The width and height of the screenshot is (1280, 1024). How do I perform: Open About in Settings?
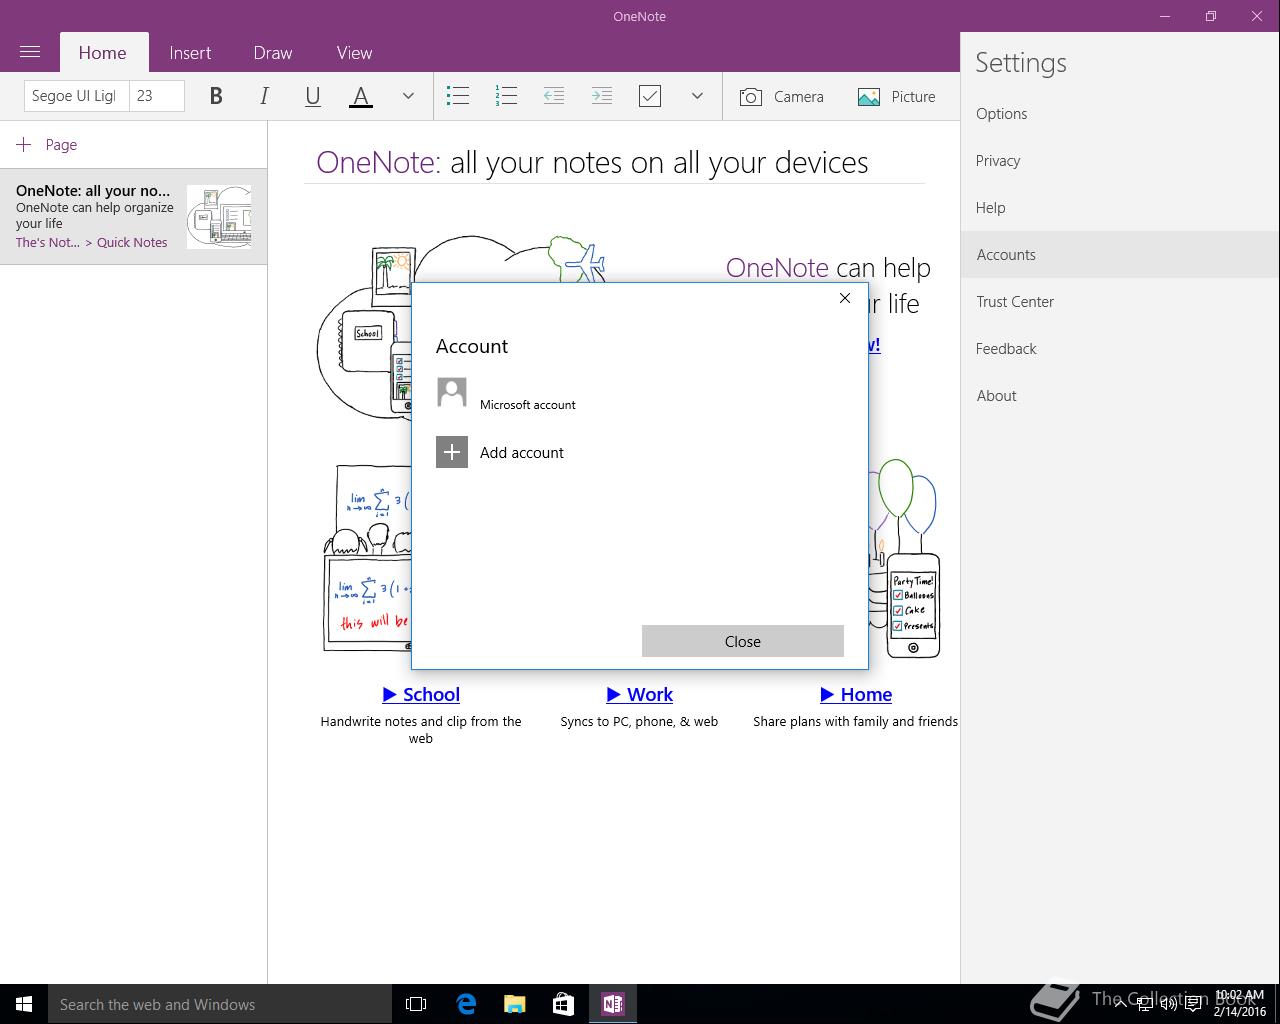(1120, 396)
